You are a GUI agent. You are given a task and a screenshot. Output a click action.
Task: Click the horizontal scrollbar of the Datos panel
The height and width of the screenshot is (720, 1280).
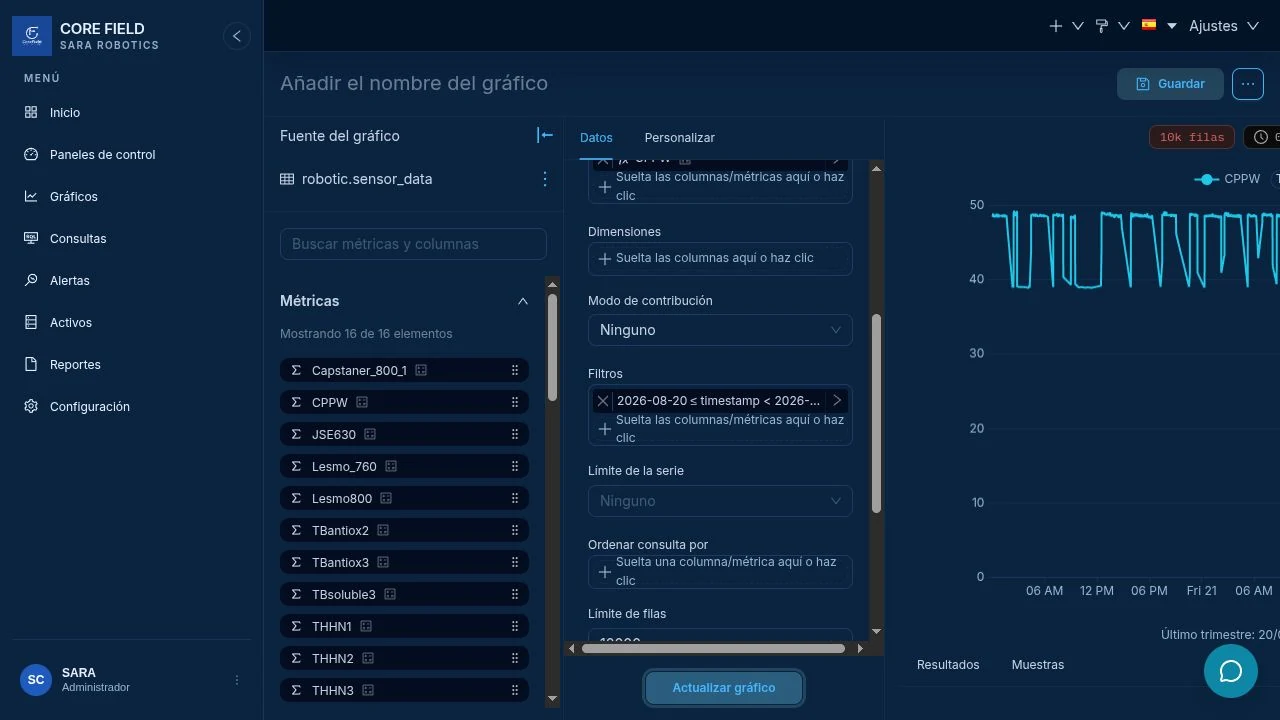[714, 649]
